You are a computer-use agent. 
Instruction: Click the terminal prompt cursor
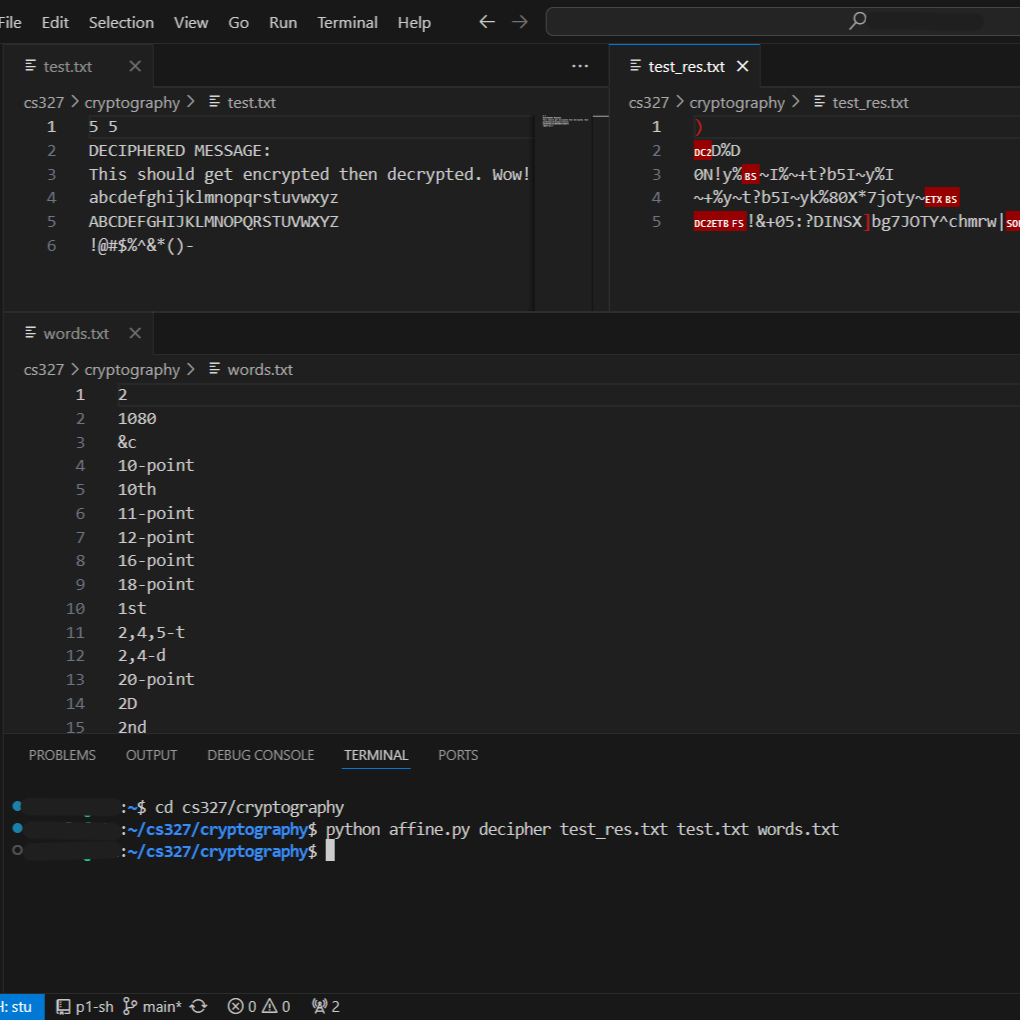pos(330,851)
